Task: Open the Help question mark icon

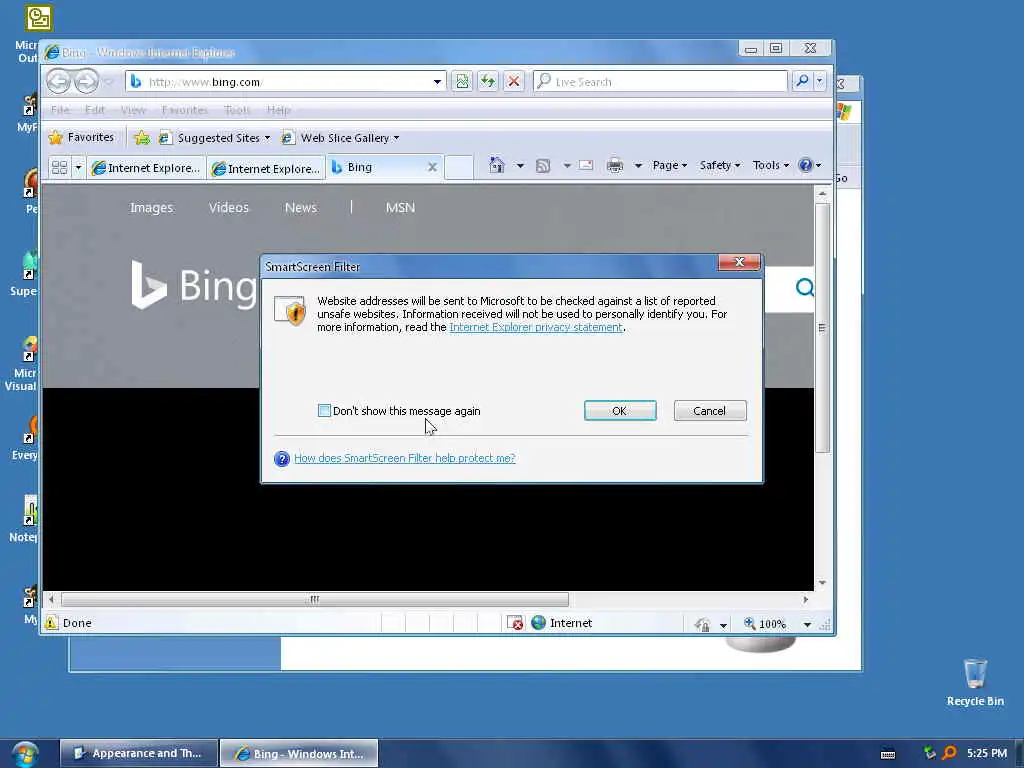Action: [x=805, y=165]
